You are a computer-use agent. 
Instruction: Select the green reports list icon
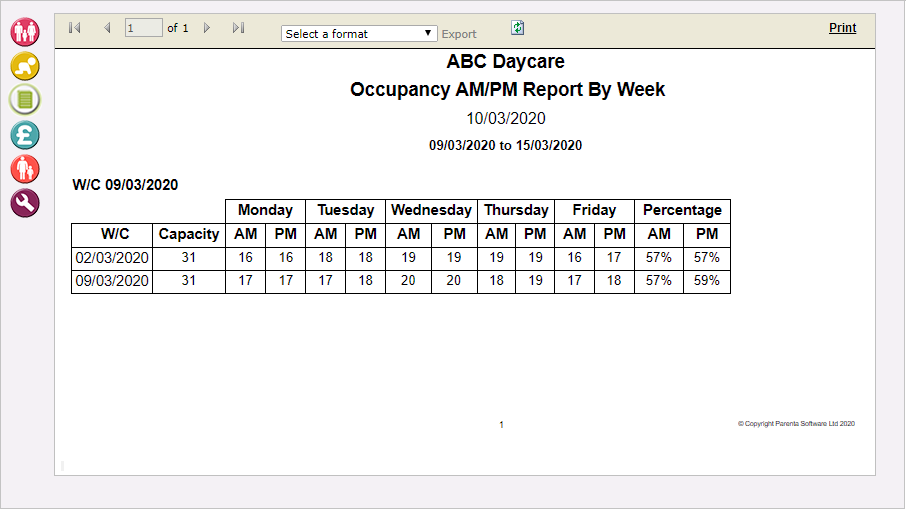tap(25, 100)
